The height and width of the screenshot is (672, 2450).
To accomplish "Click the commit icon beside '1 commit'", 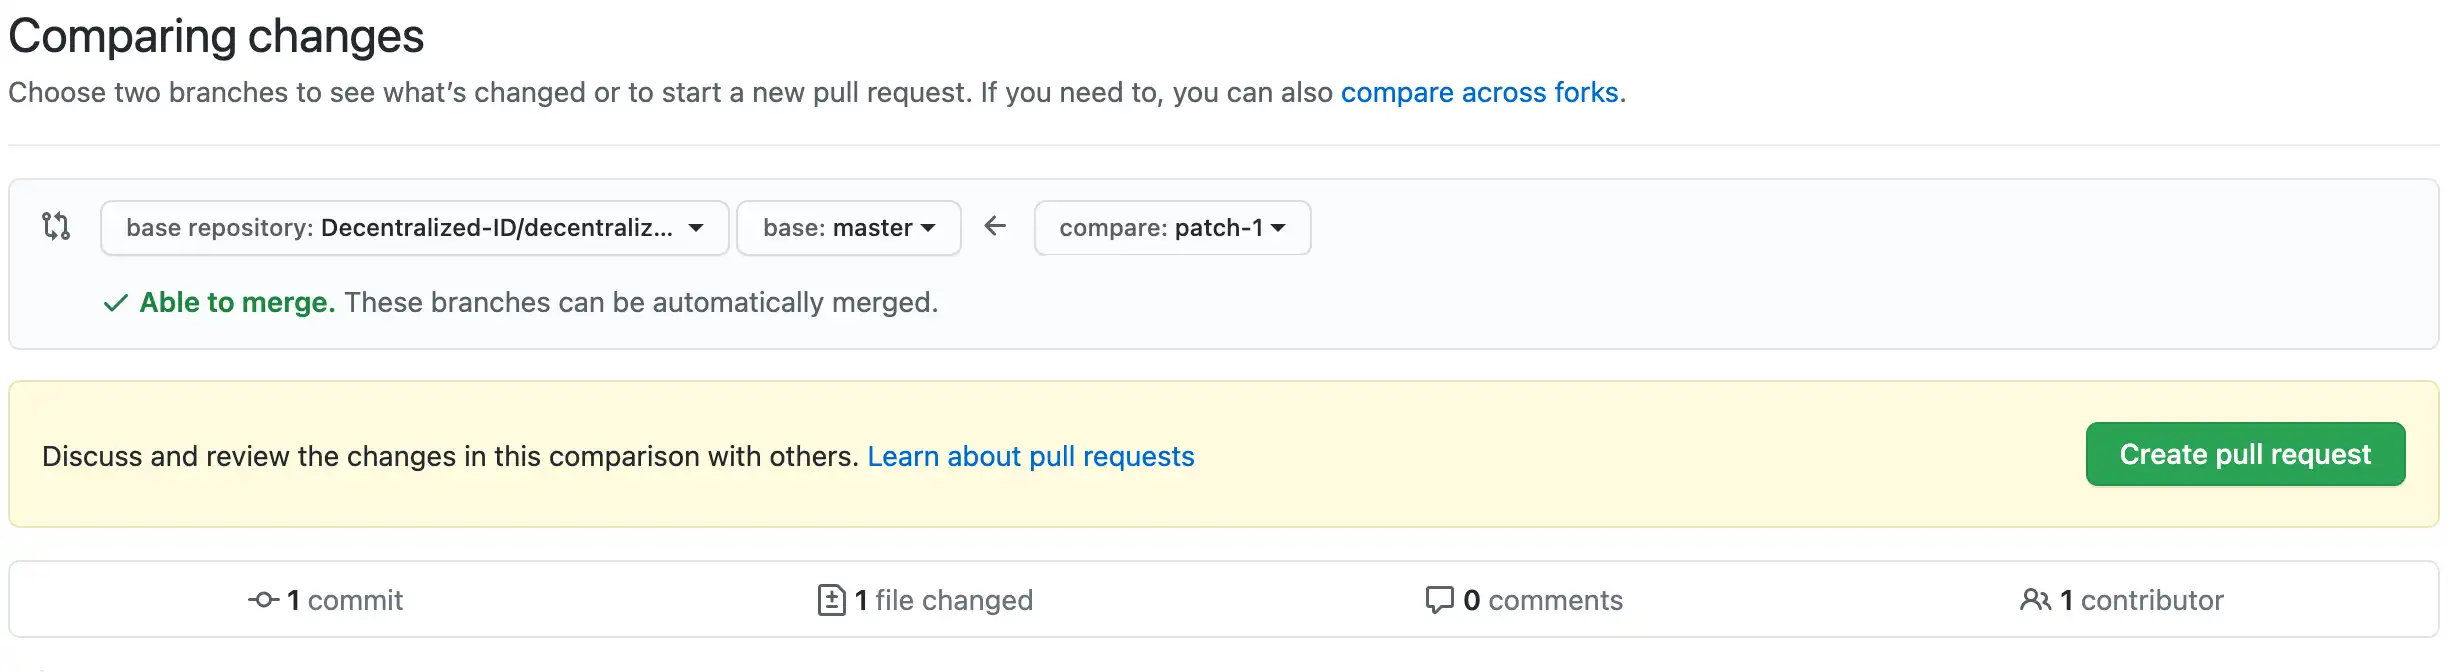I will tap(263, 600).
